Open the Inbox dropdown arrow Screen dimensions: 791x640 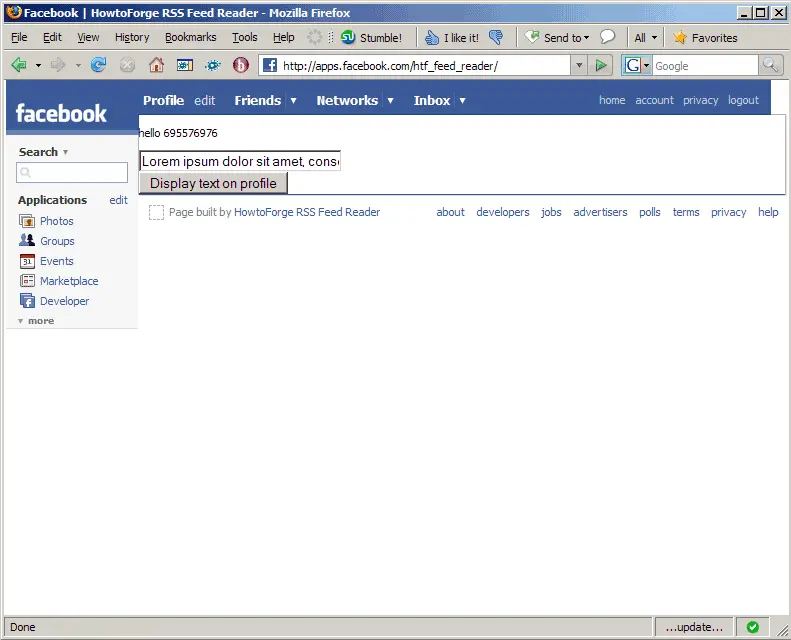[462, 101]
